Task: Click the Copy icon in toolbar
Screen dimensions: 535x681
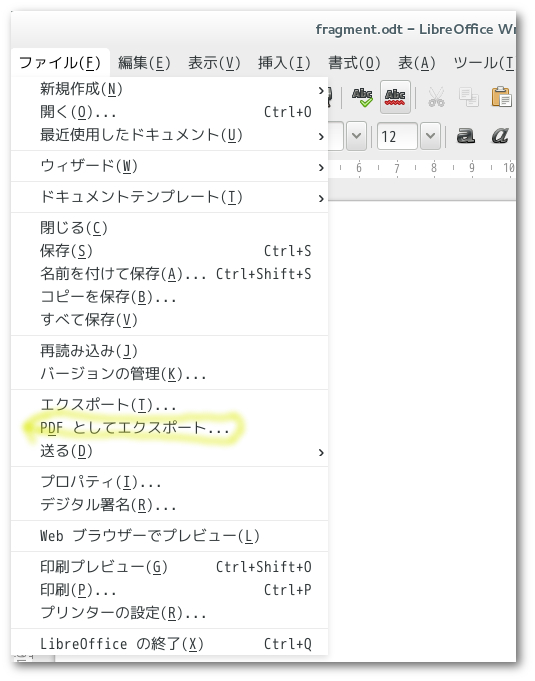Action: pyautogui.click(x=469, y=97)
